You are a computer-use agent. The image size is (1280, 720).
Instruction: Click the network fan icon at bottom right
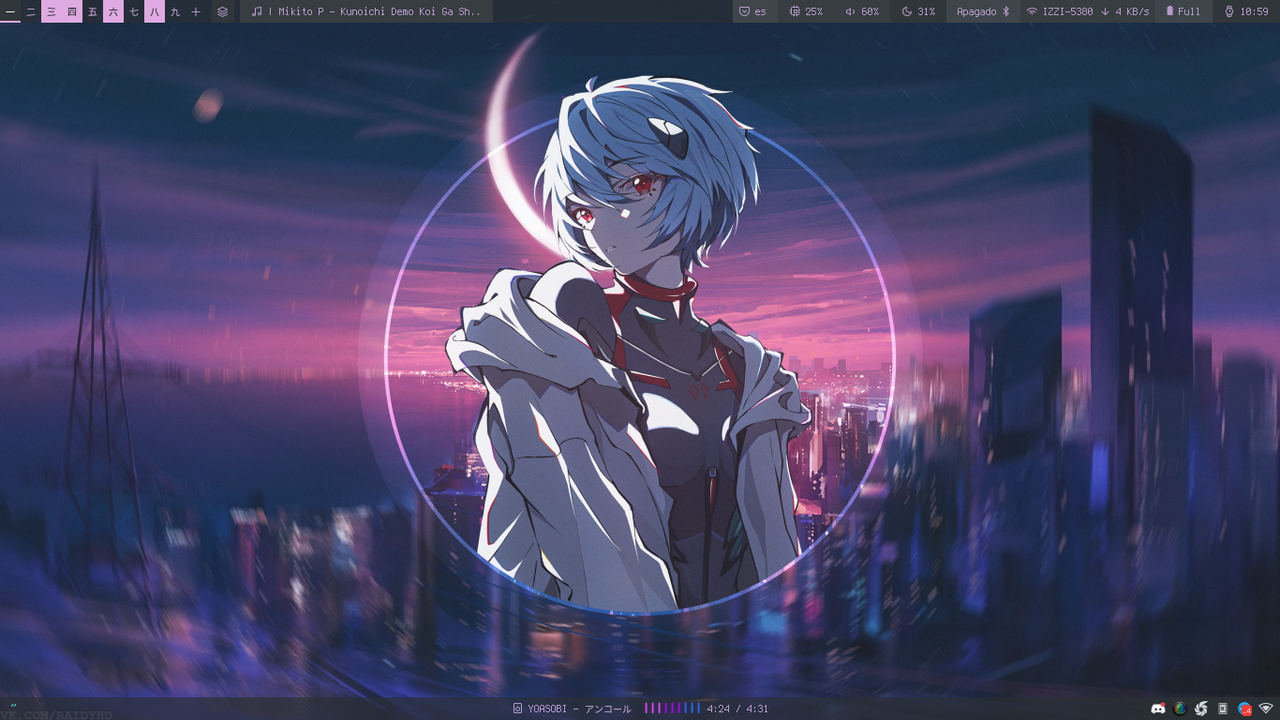[1266, 708]
